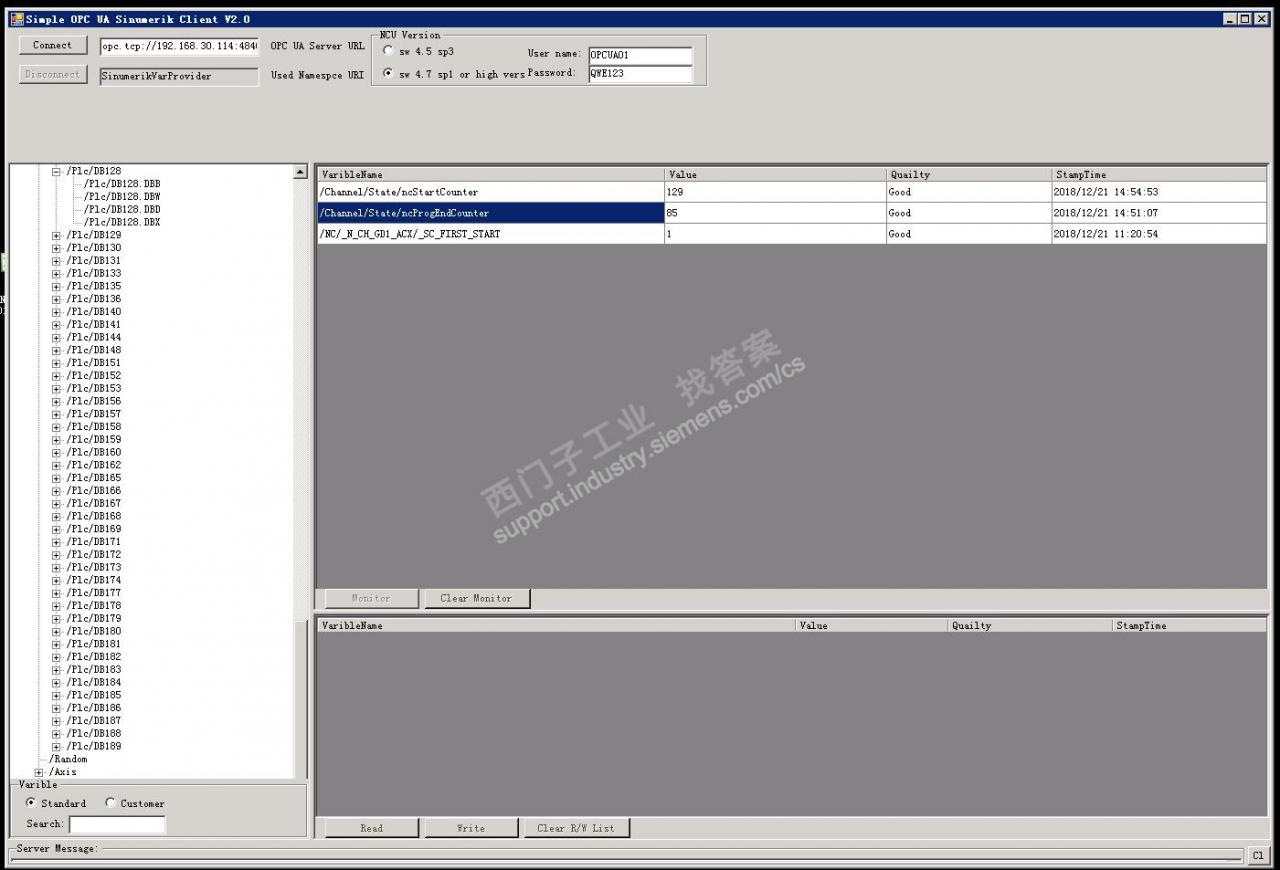Click VaribleName header in read/write table
The width and height of the screenshot is (1280, 870).
[557, 625]
